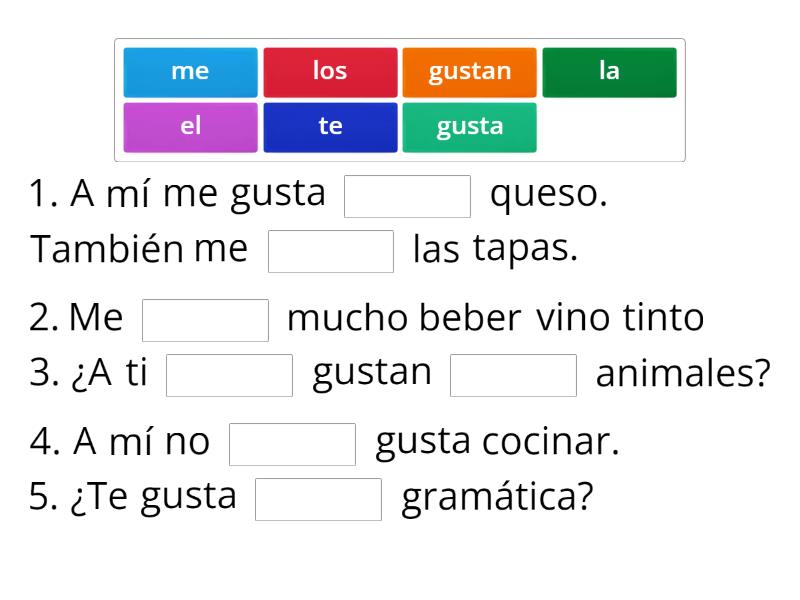Click the blank after '¿A ti' in sentence 3

[228, 375]
